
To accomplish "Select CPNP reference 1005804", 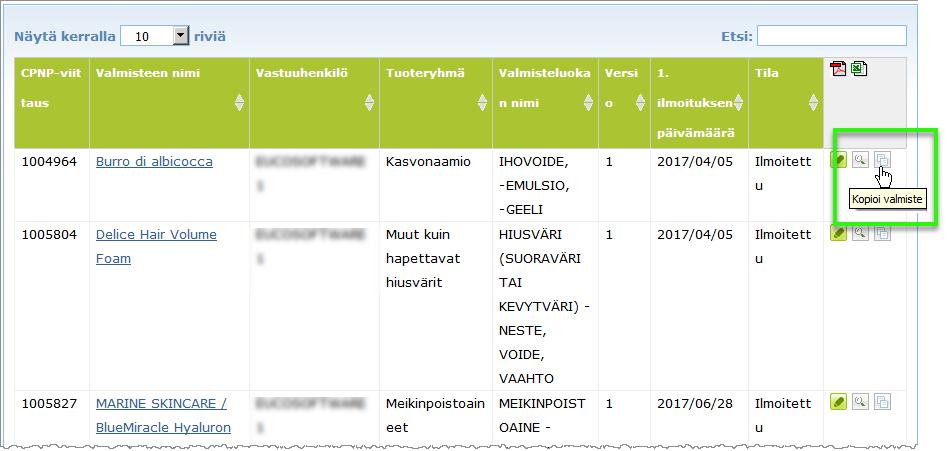I will click(50, 234).
